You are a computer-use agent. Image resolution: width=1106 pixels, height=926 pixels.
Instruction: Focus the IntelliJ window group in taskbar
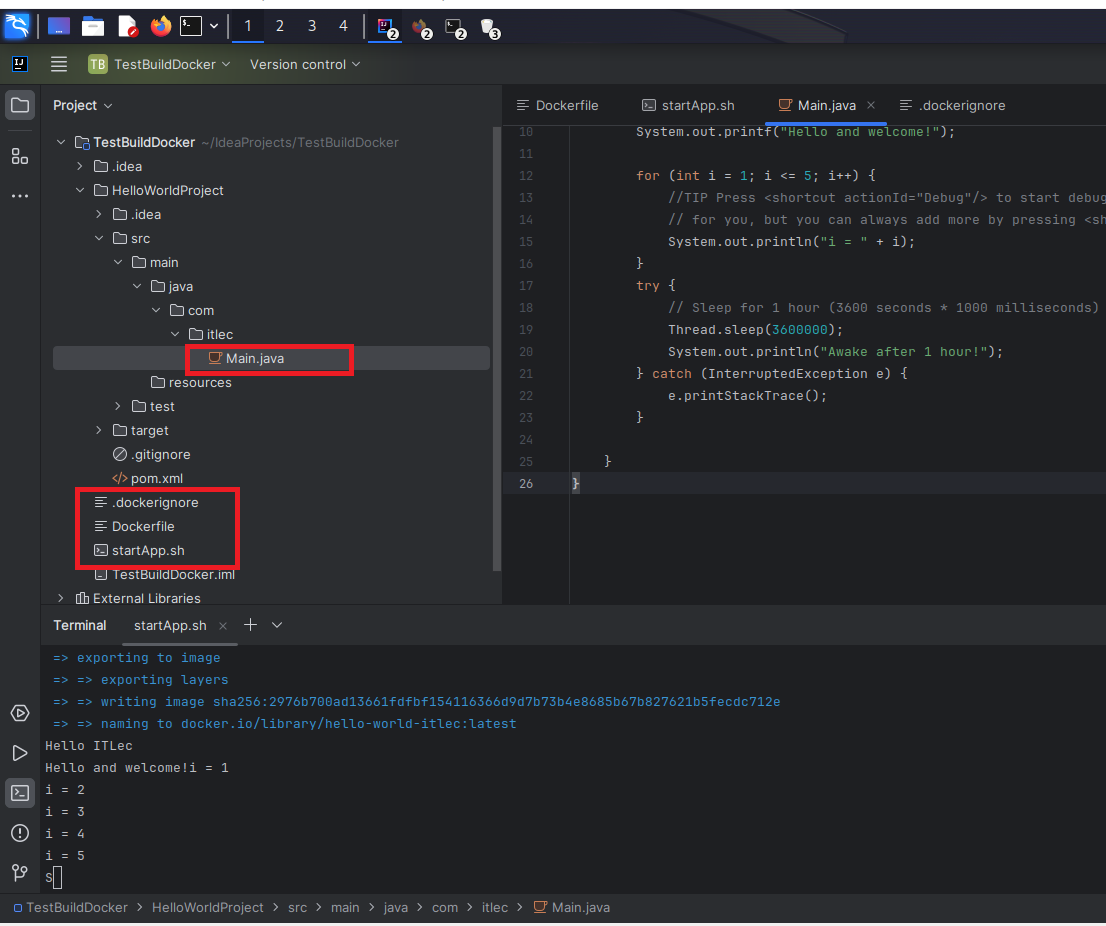(387, 28)
